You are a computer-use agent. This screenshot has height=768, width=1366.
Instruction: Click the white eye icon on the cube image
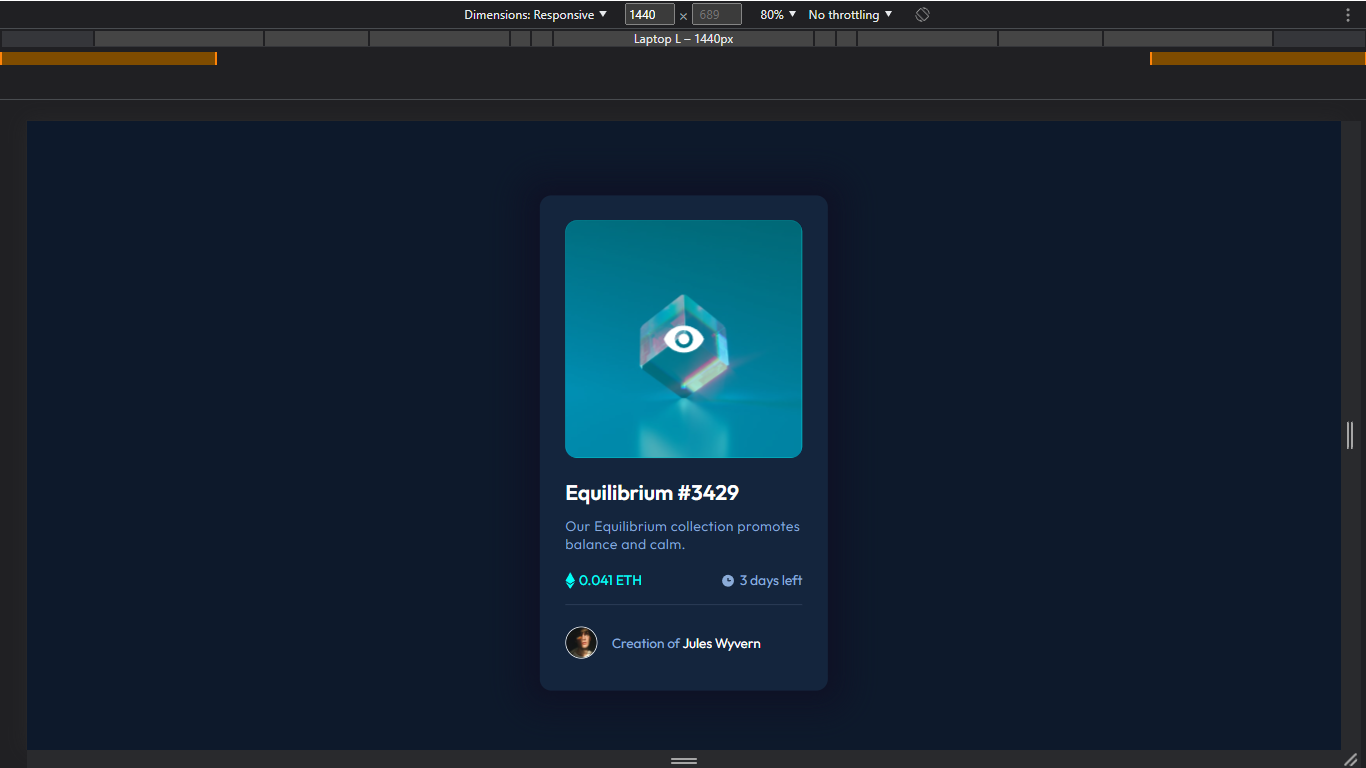tap(684, 339)
